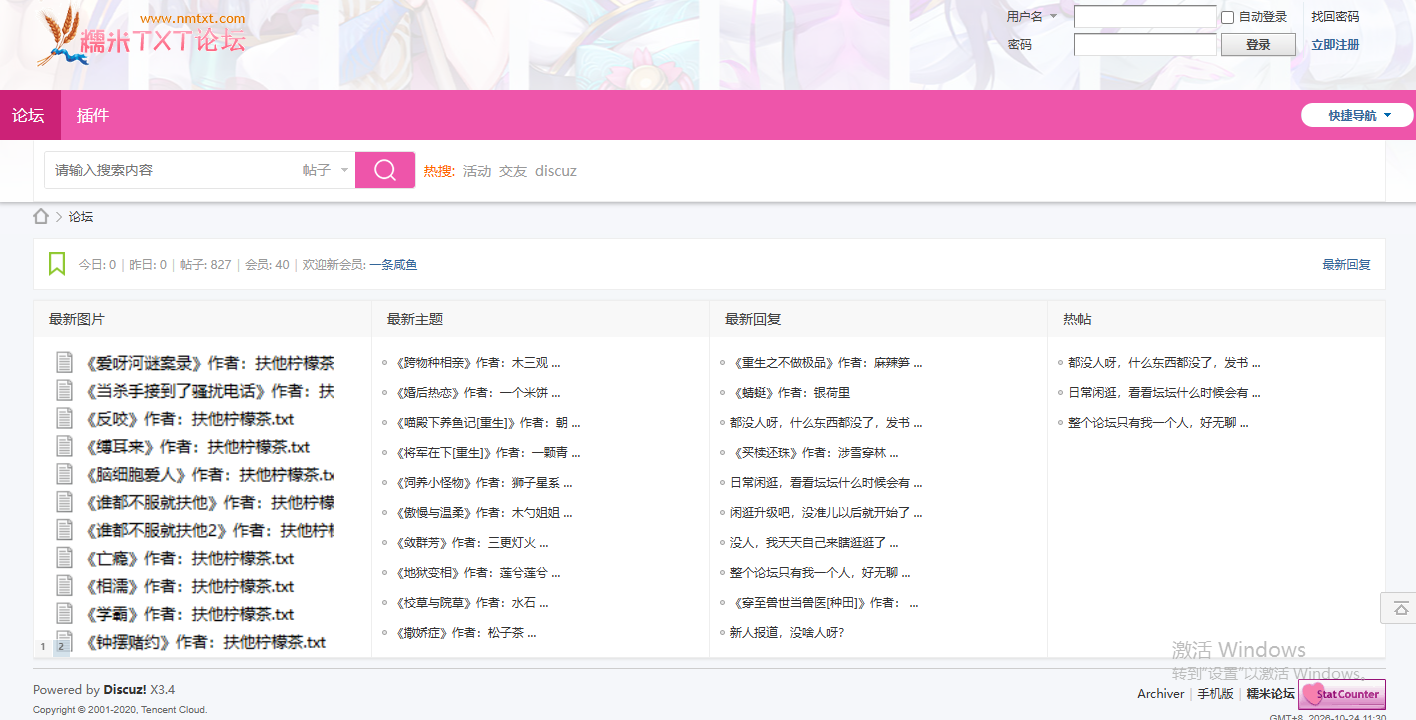Click file icon beside 《钟摆赌约》

65,640
